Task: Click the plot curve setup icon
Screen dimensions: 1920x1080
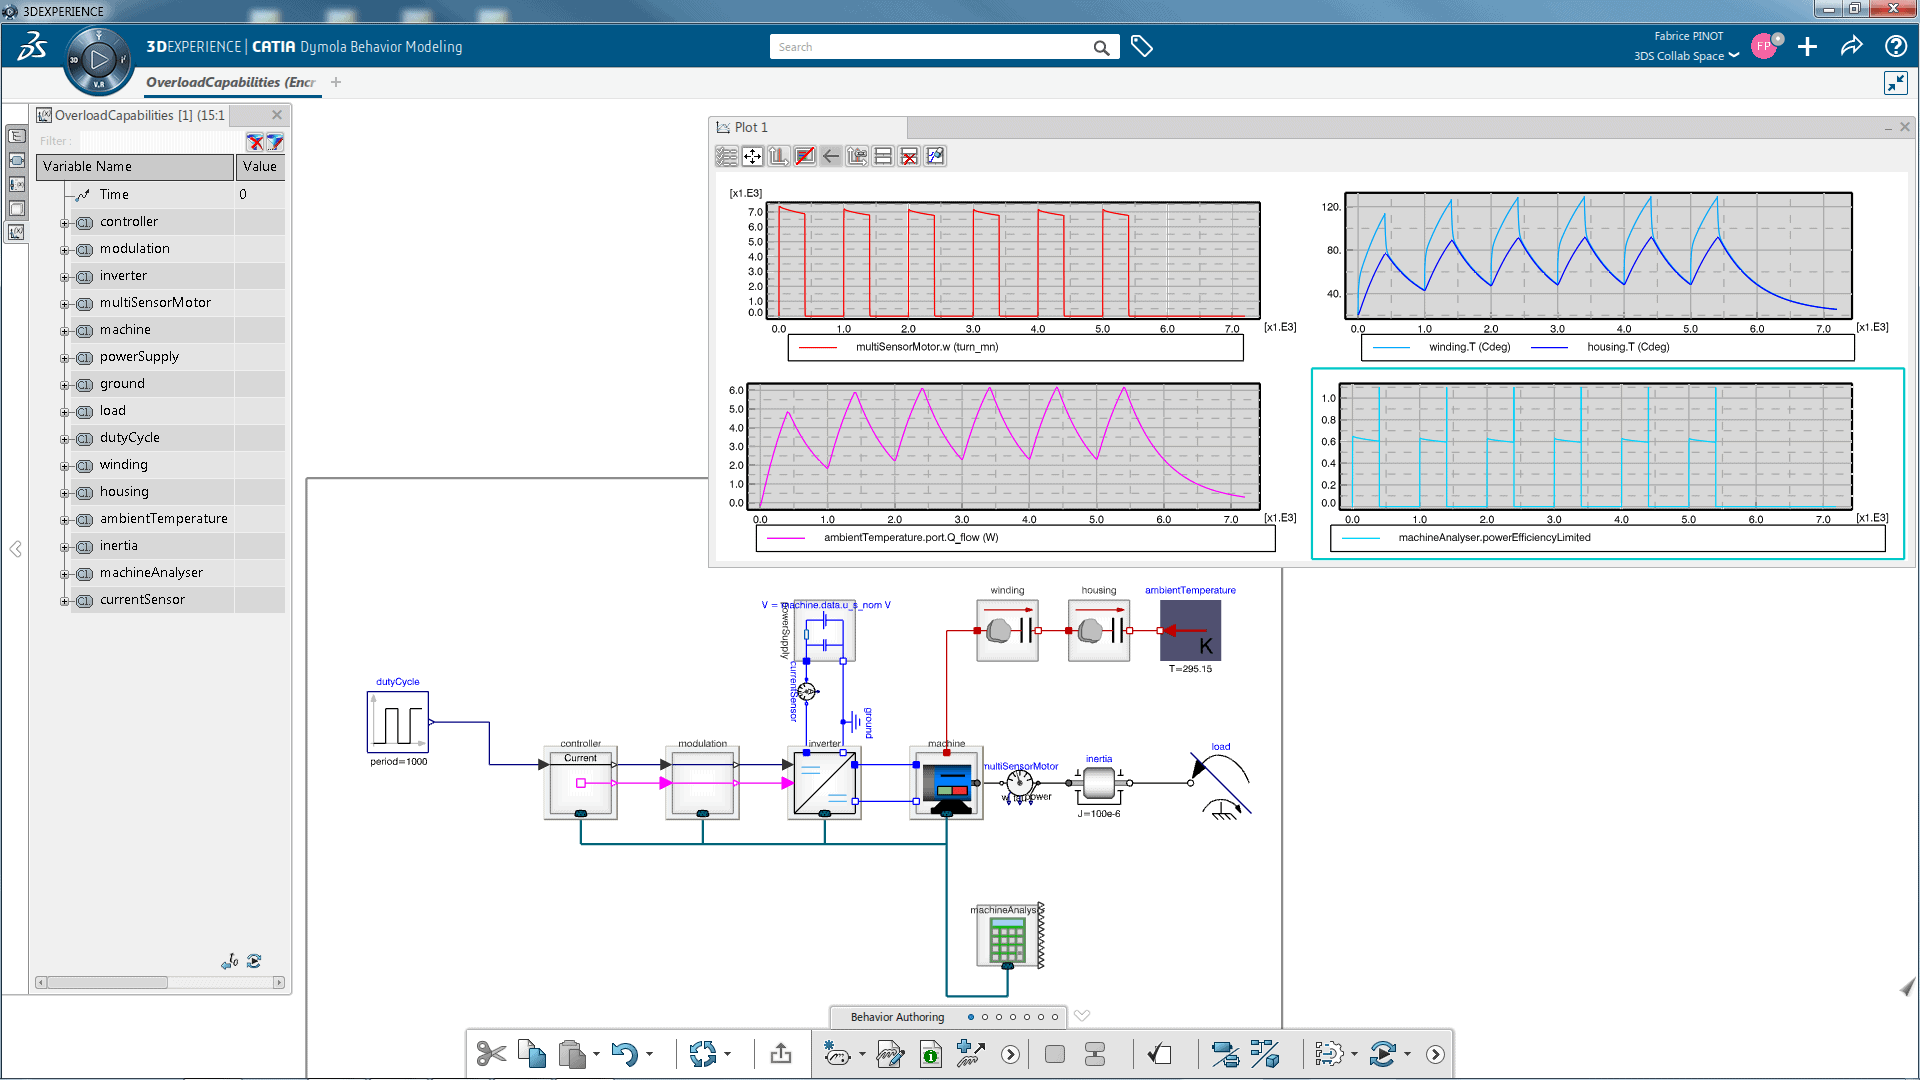Action: [935, 156]
